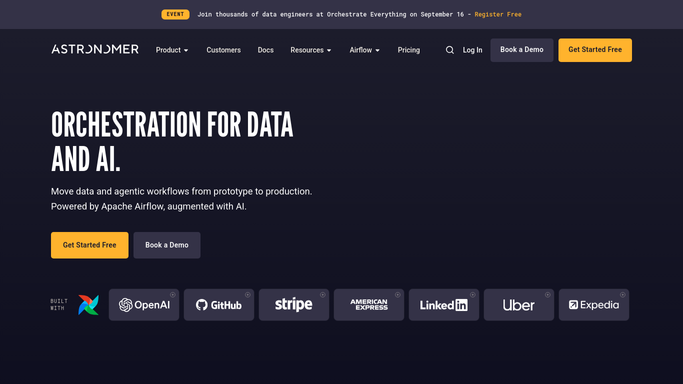Open the Expedia logo card
Viewport: 683px width, 384px height.
click(x=594, y=305)
